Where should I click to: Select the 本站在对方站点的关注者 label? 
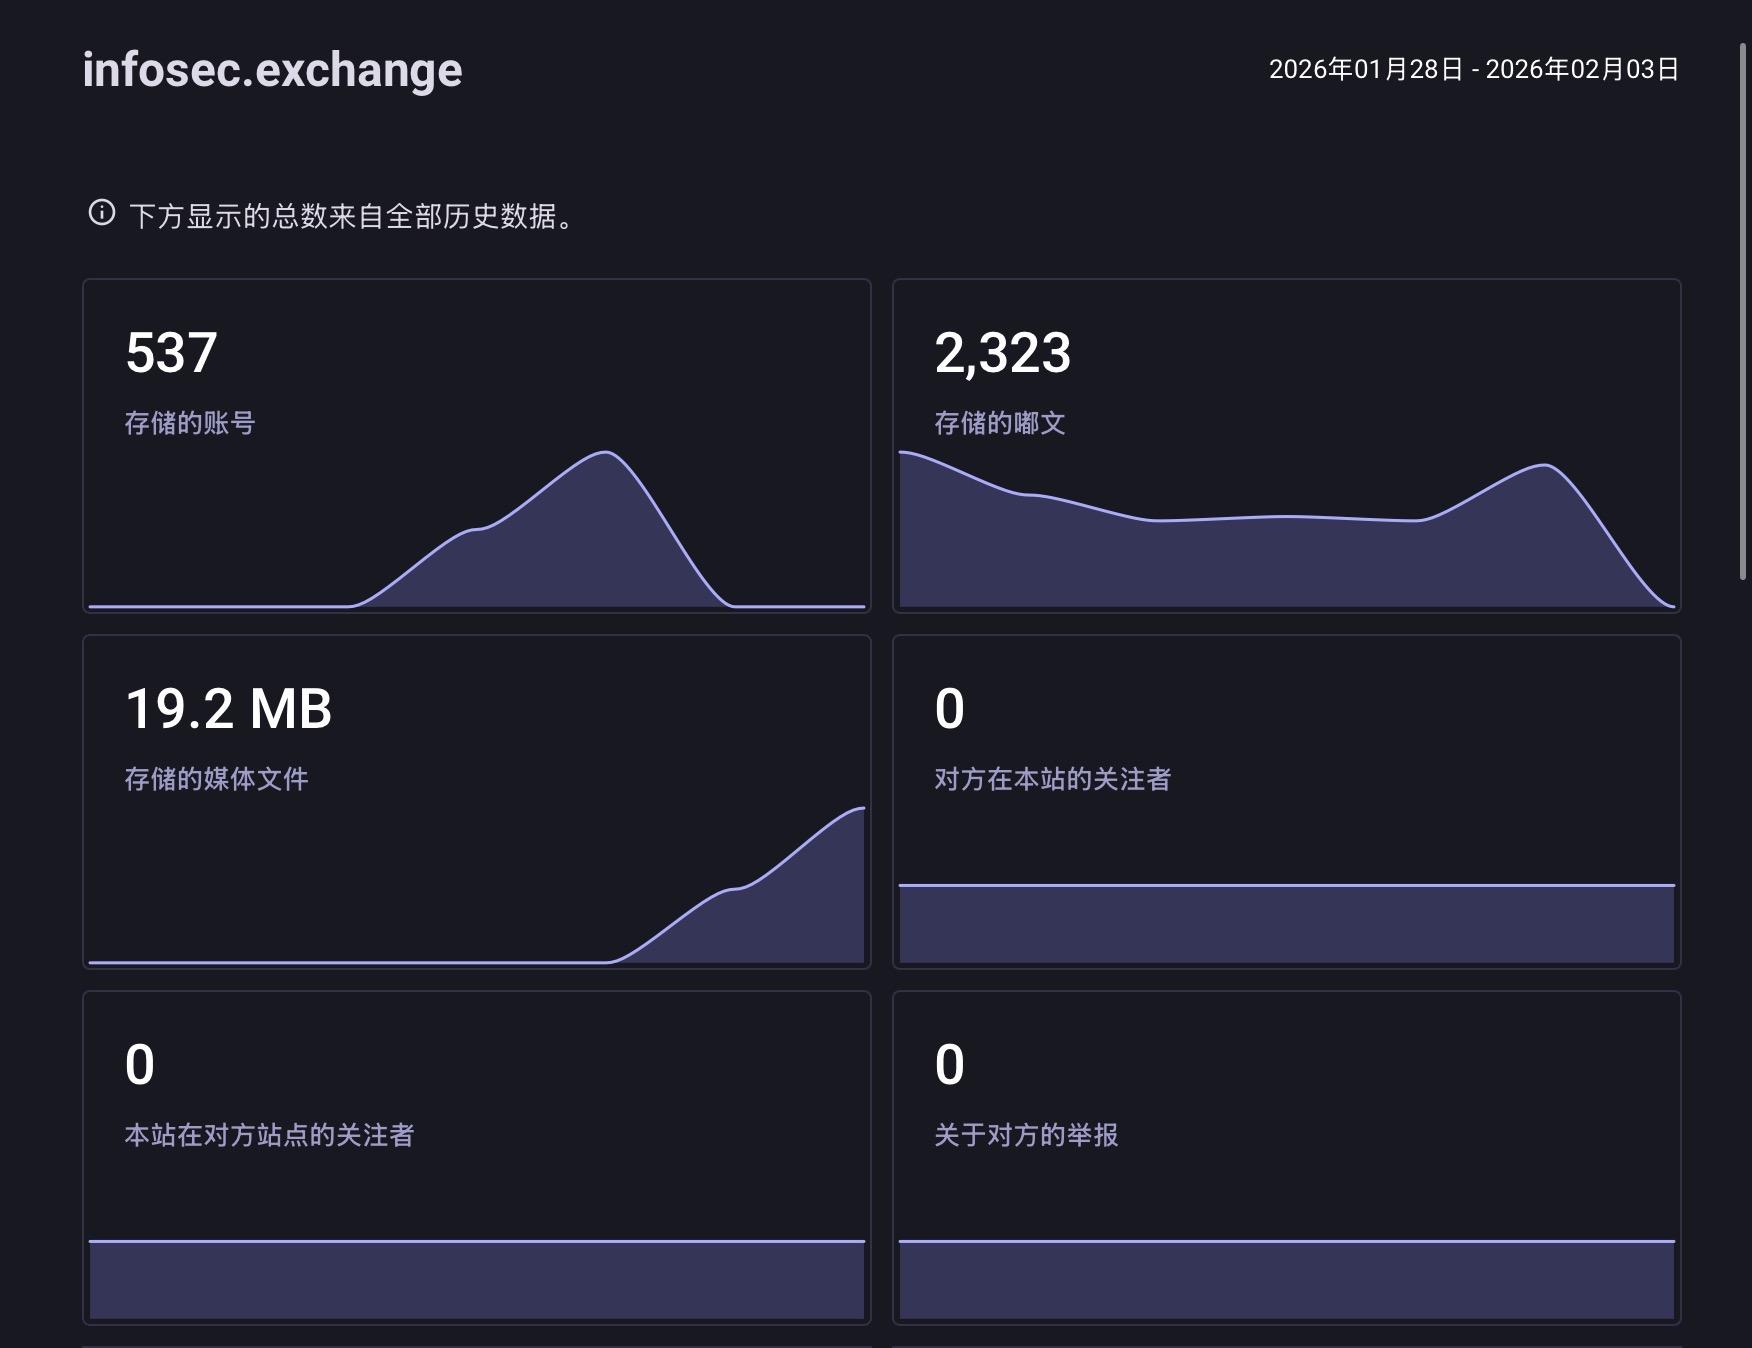269,1135
